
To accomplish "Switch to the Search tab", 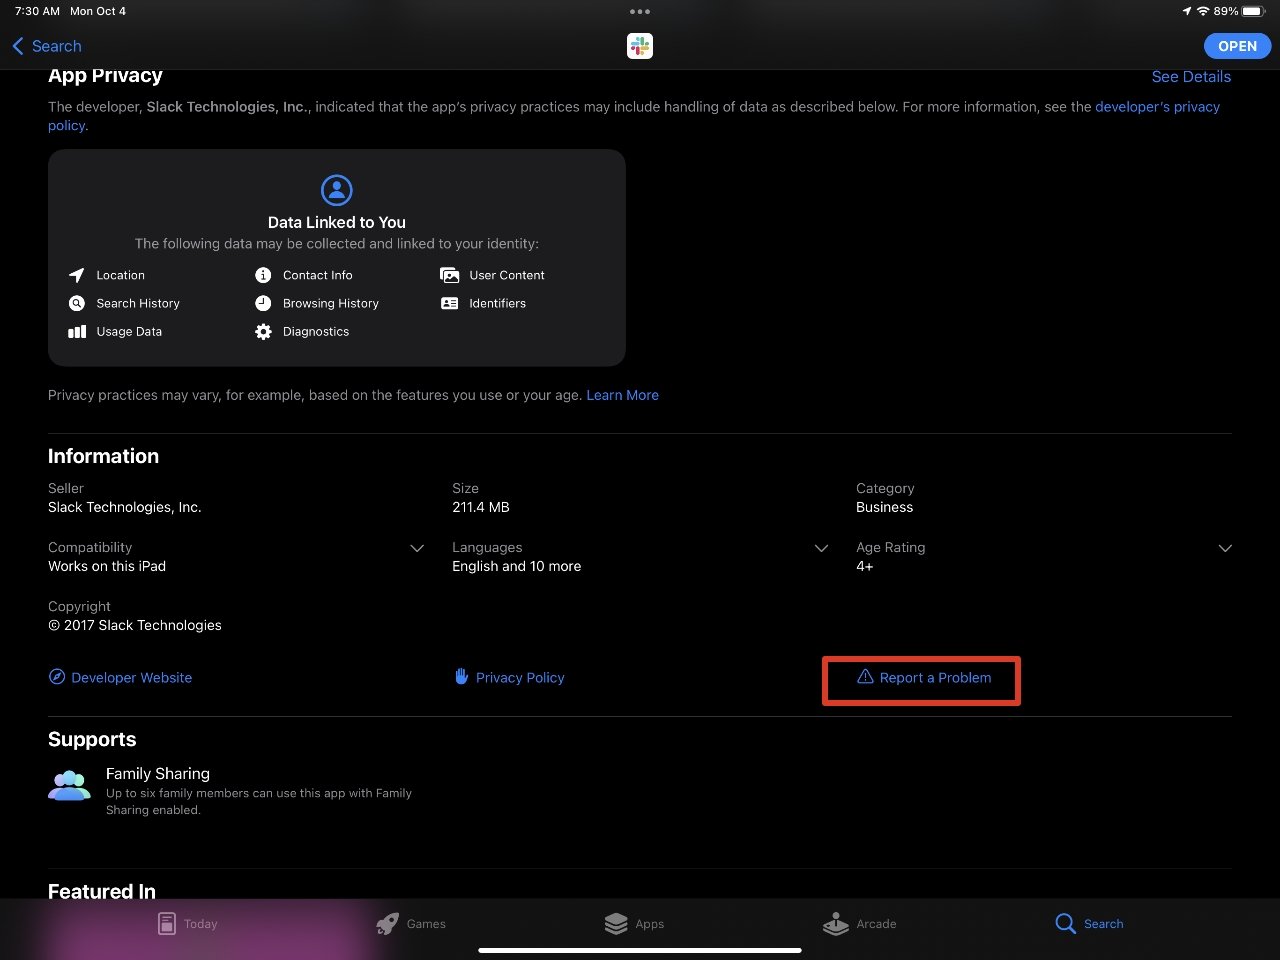I will [1089, 924].
